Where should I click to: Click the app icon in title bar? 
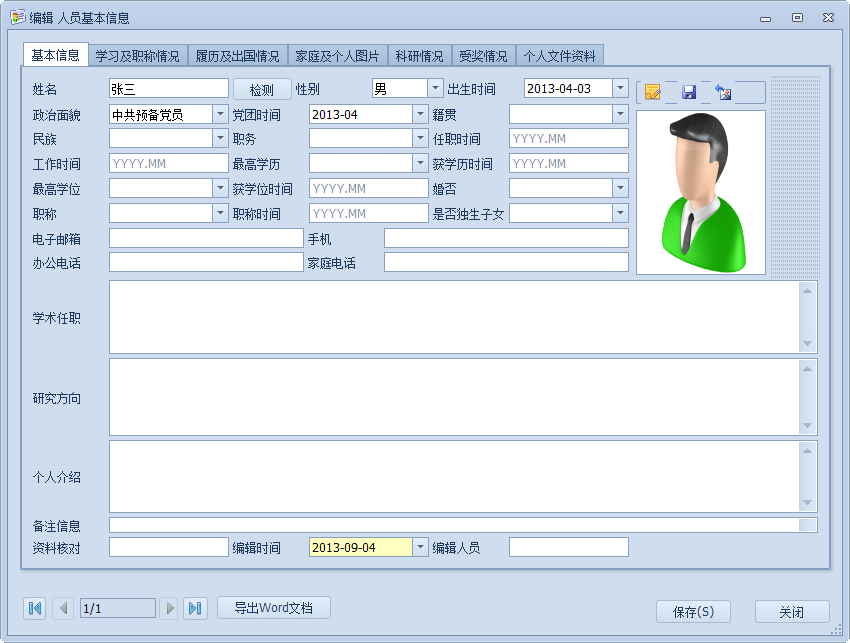(x=17, y=17)
